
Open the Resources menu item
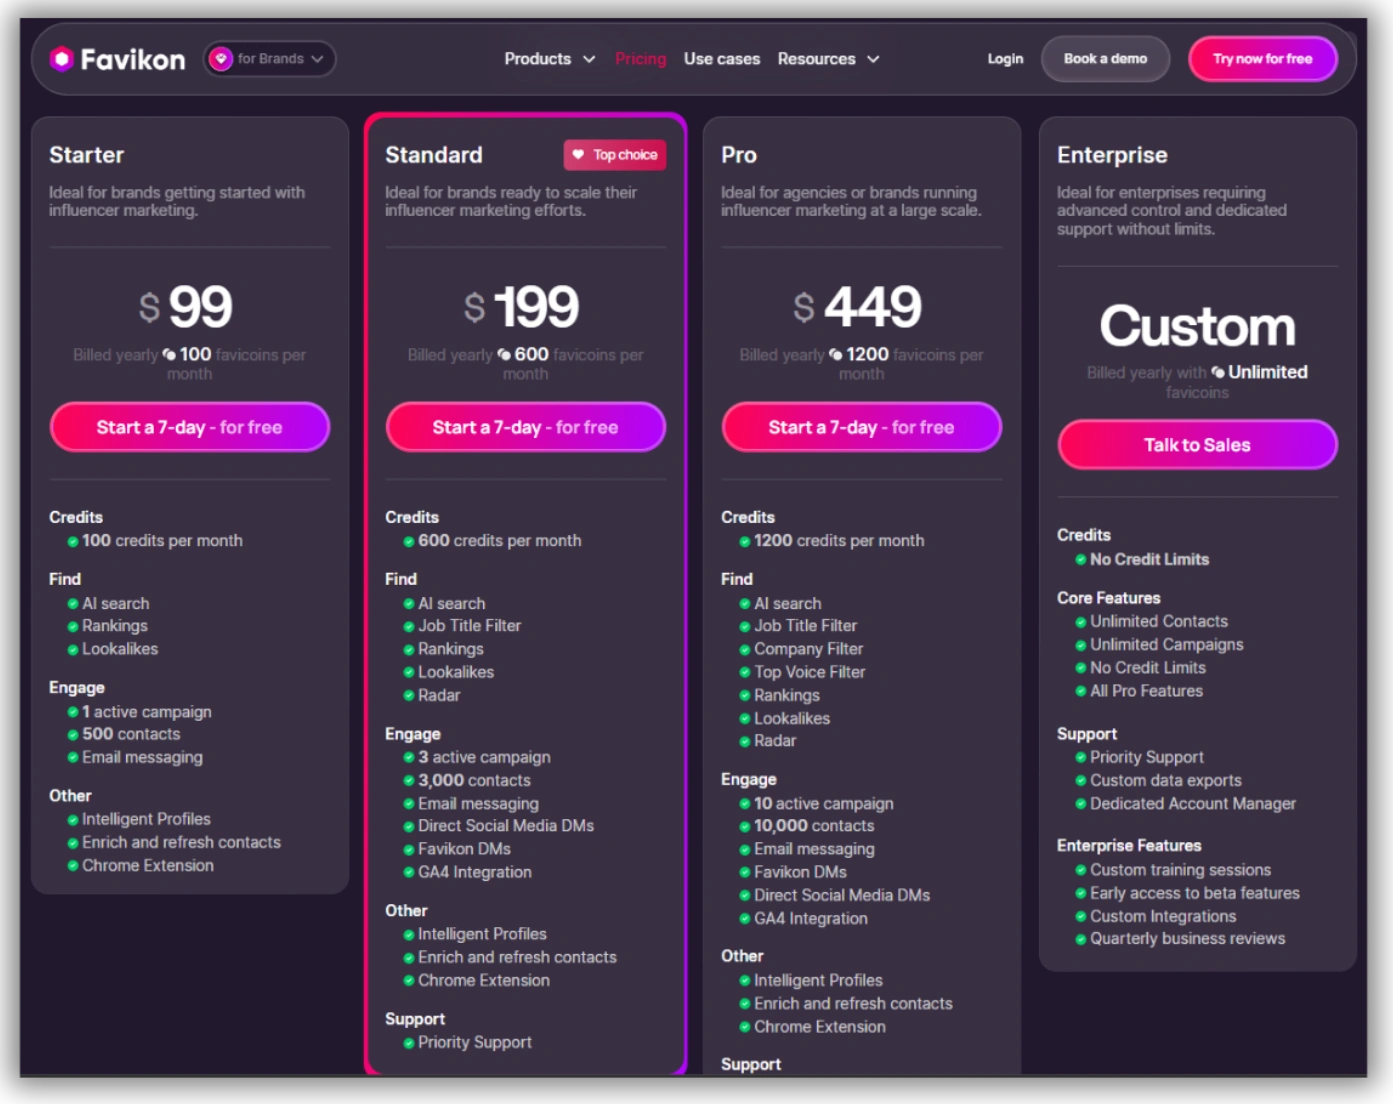[816, 59]
